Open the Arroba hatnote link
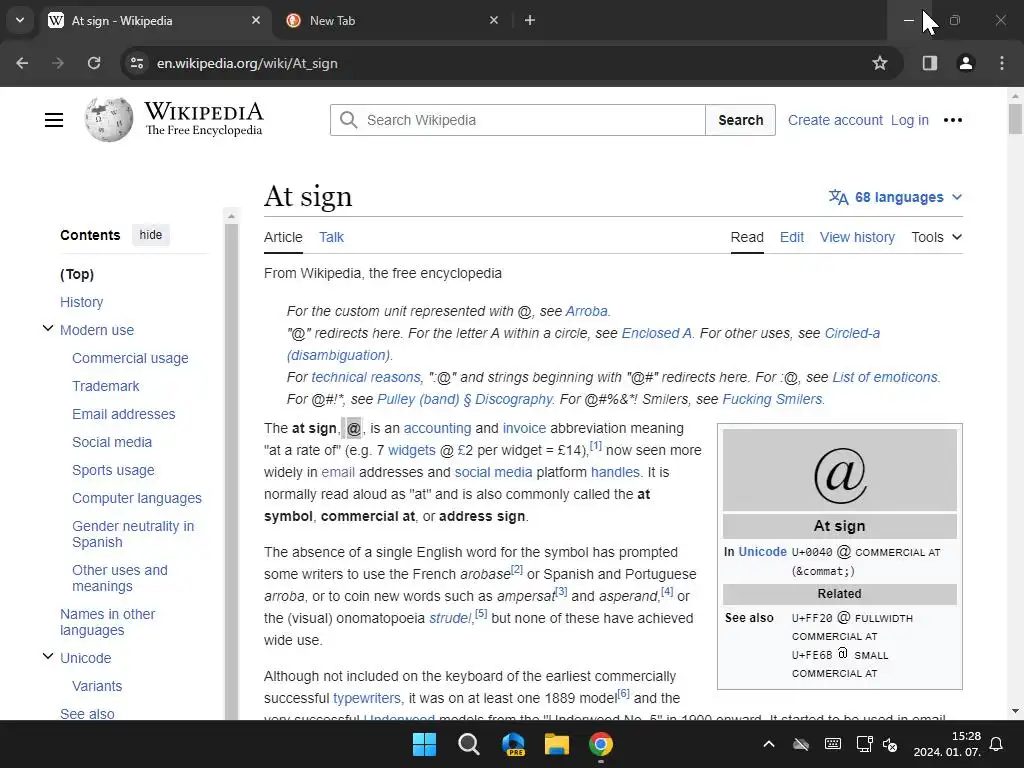This screenshot has height=768, width=1024. click(586, 311)
